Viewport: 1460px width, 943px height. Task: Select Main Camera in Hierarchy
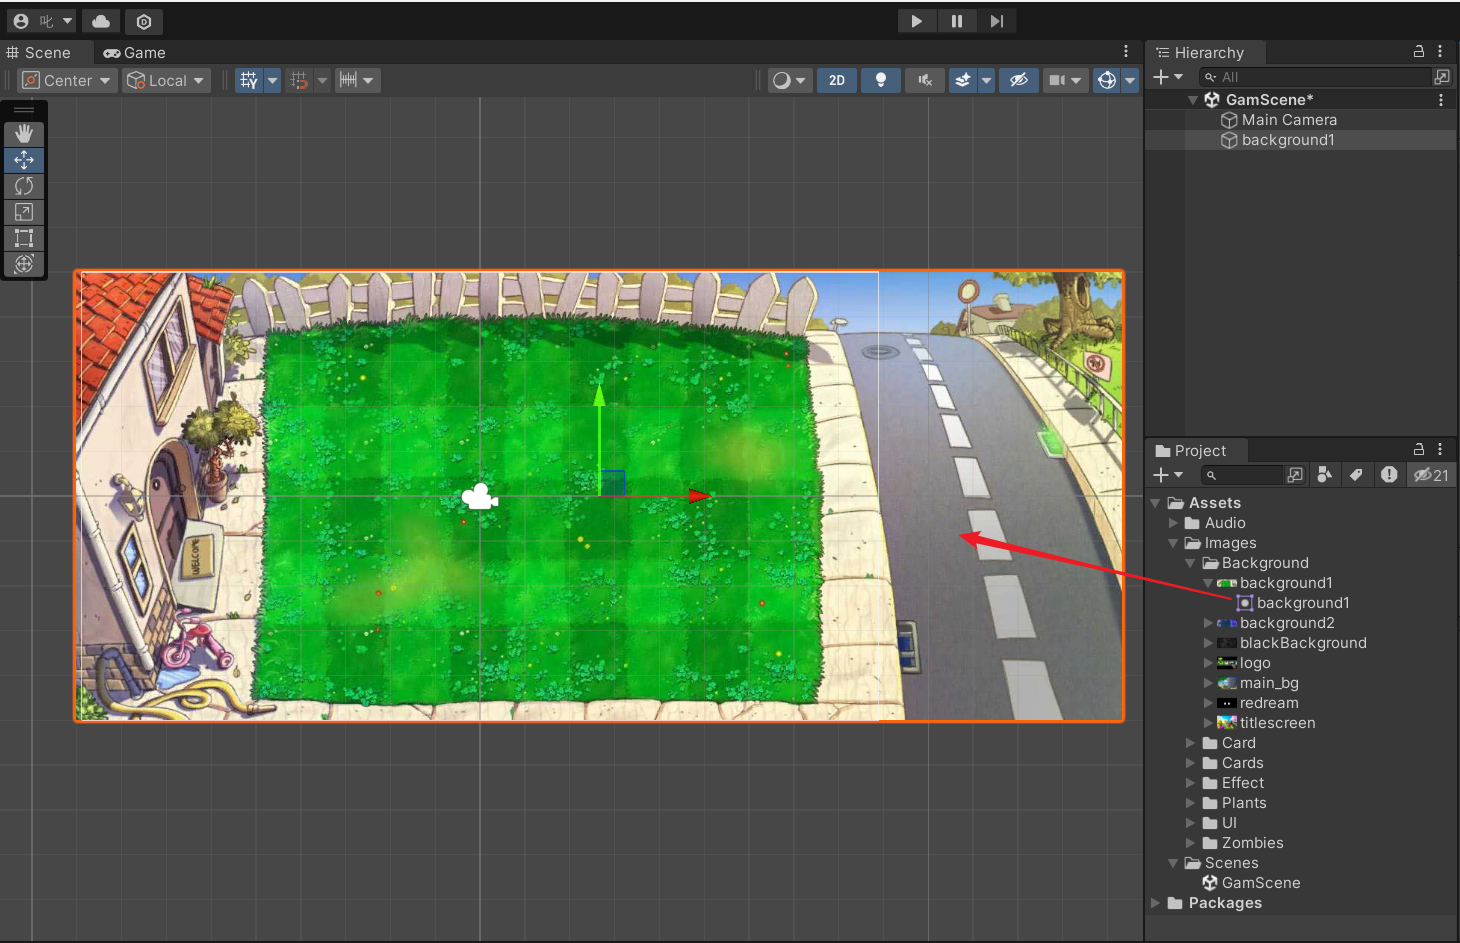click(x=1289, y=120)
